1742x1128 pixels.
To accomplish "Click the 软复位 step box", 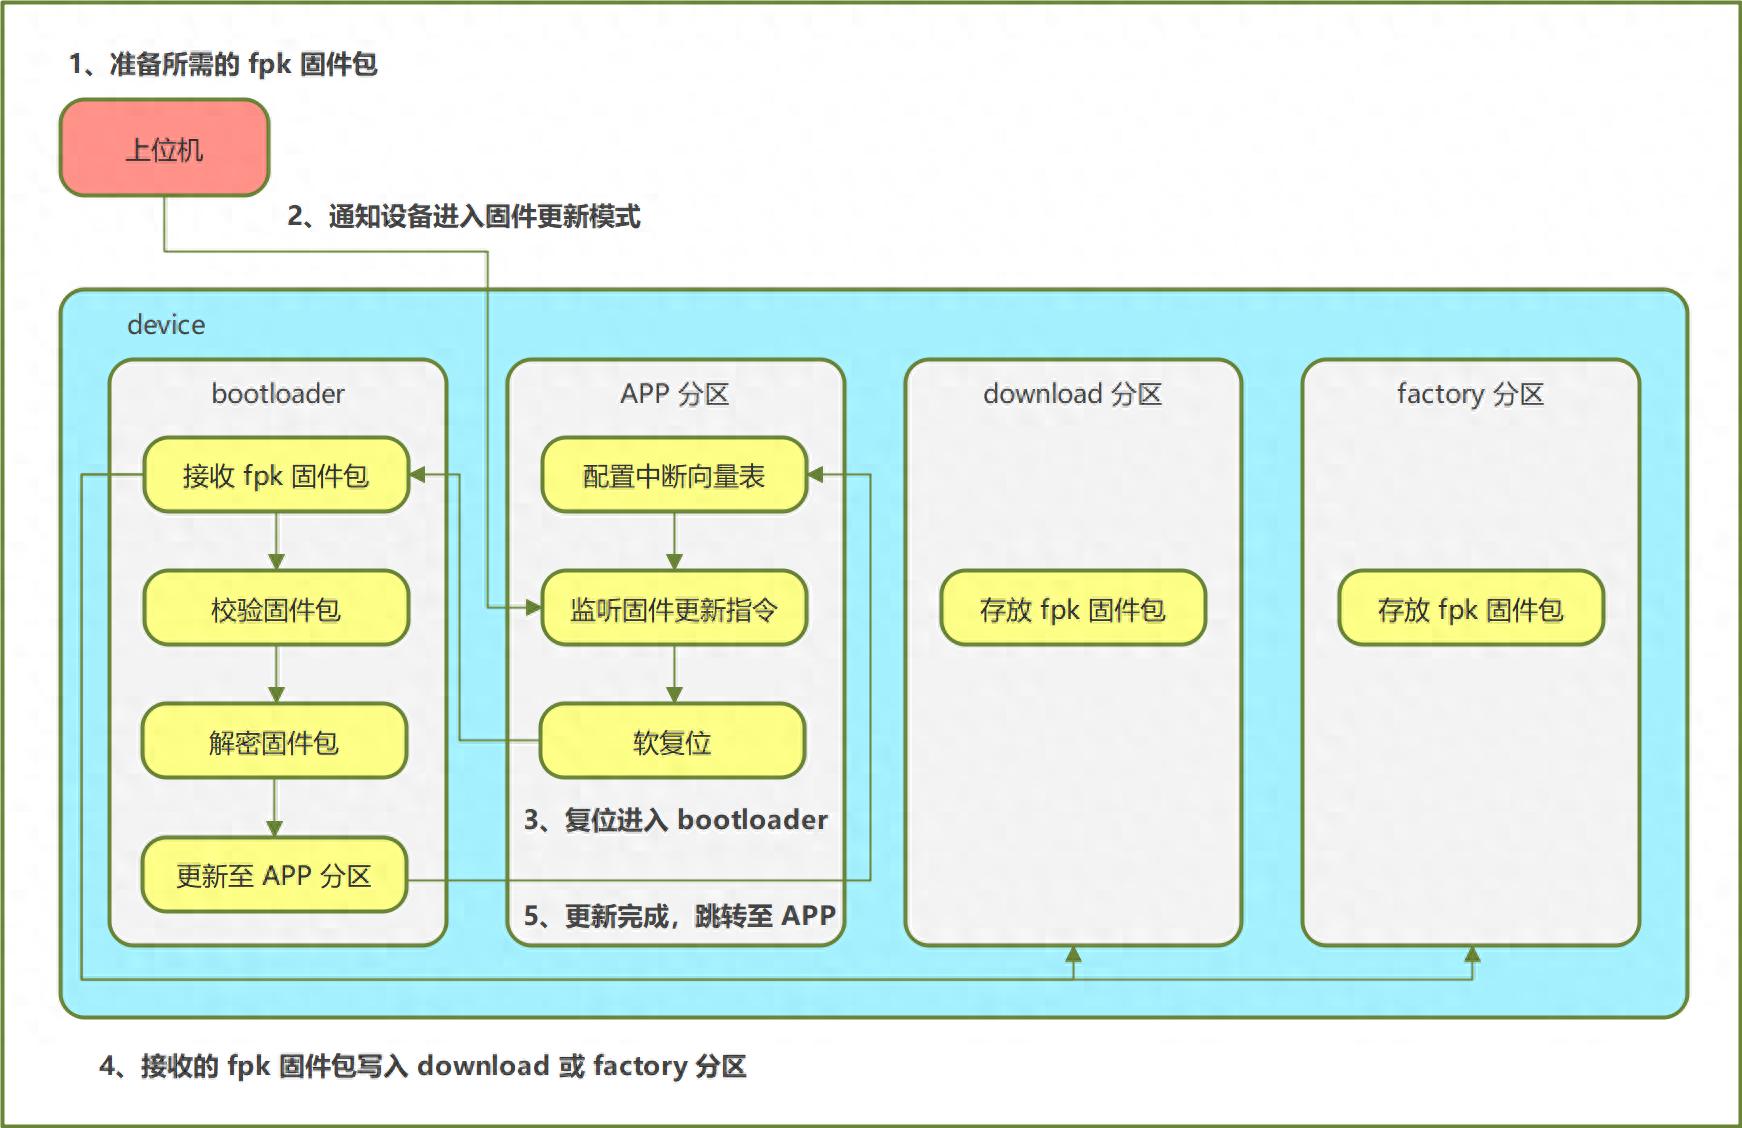I will tap(672, 741).
